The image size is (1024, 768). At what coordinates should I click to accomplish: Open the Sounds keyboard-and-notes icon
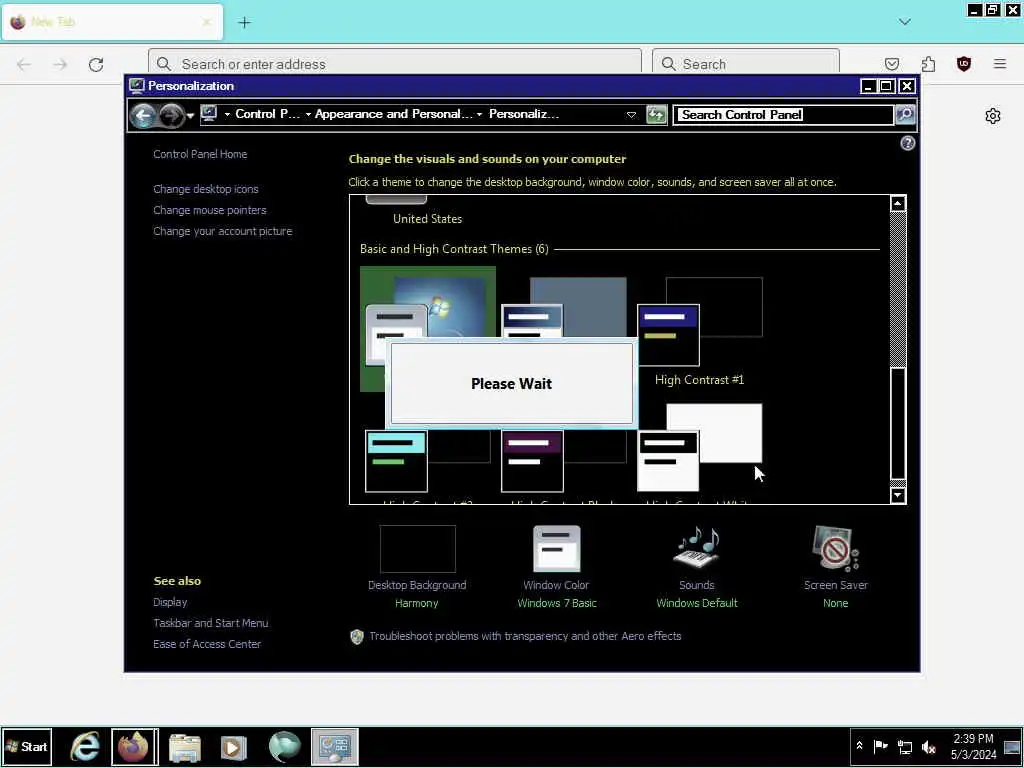[696, 547]
